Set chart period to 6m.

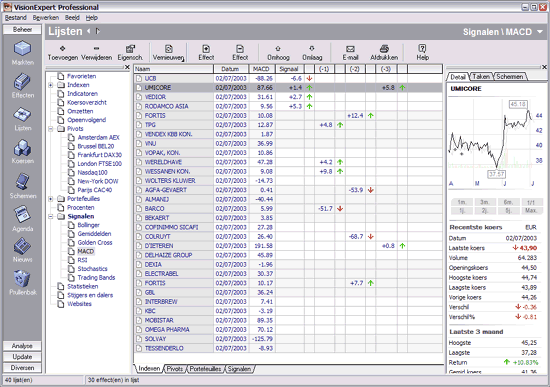point(508,202)
